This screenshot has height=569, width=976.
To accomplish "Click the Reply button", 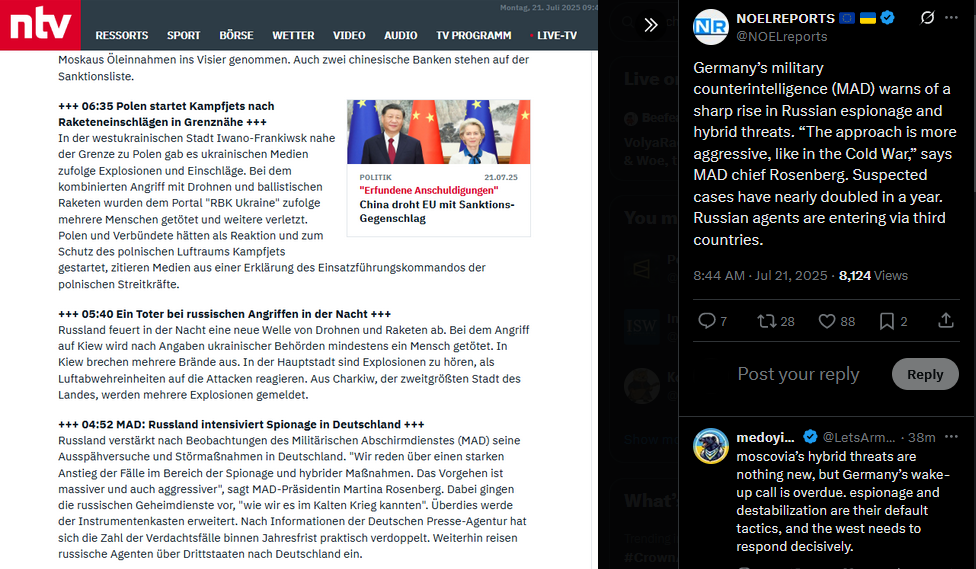I will click(x=925, y=374).
